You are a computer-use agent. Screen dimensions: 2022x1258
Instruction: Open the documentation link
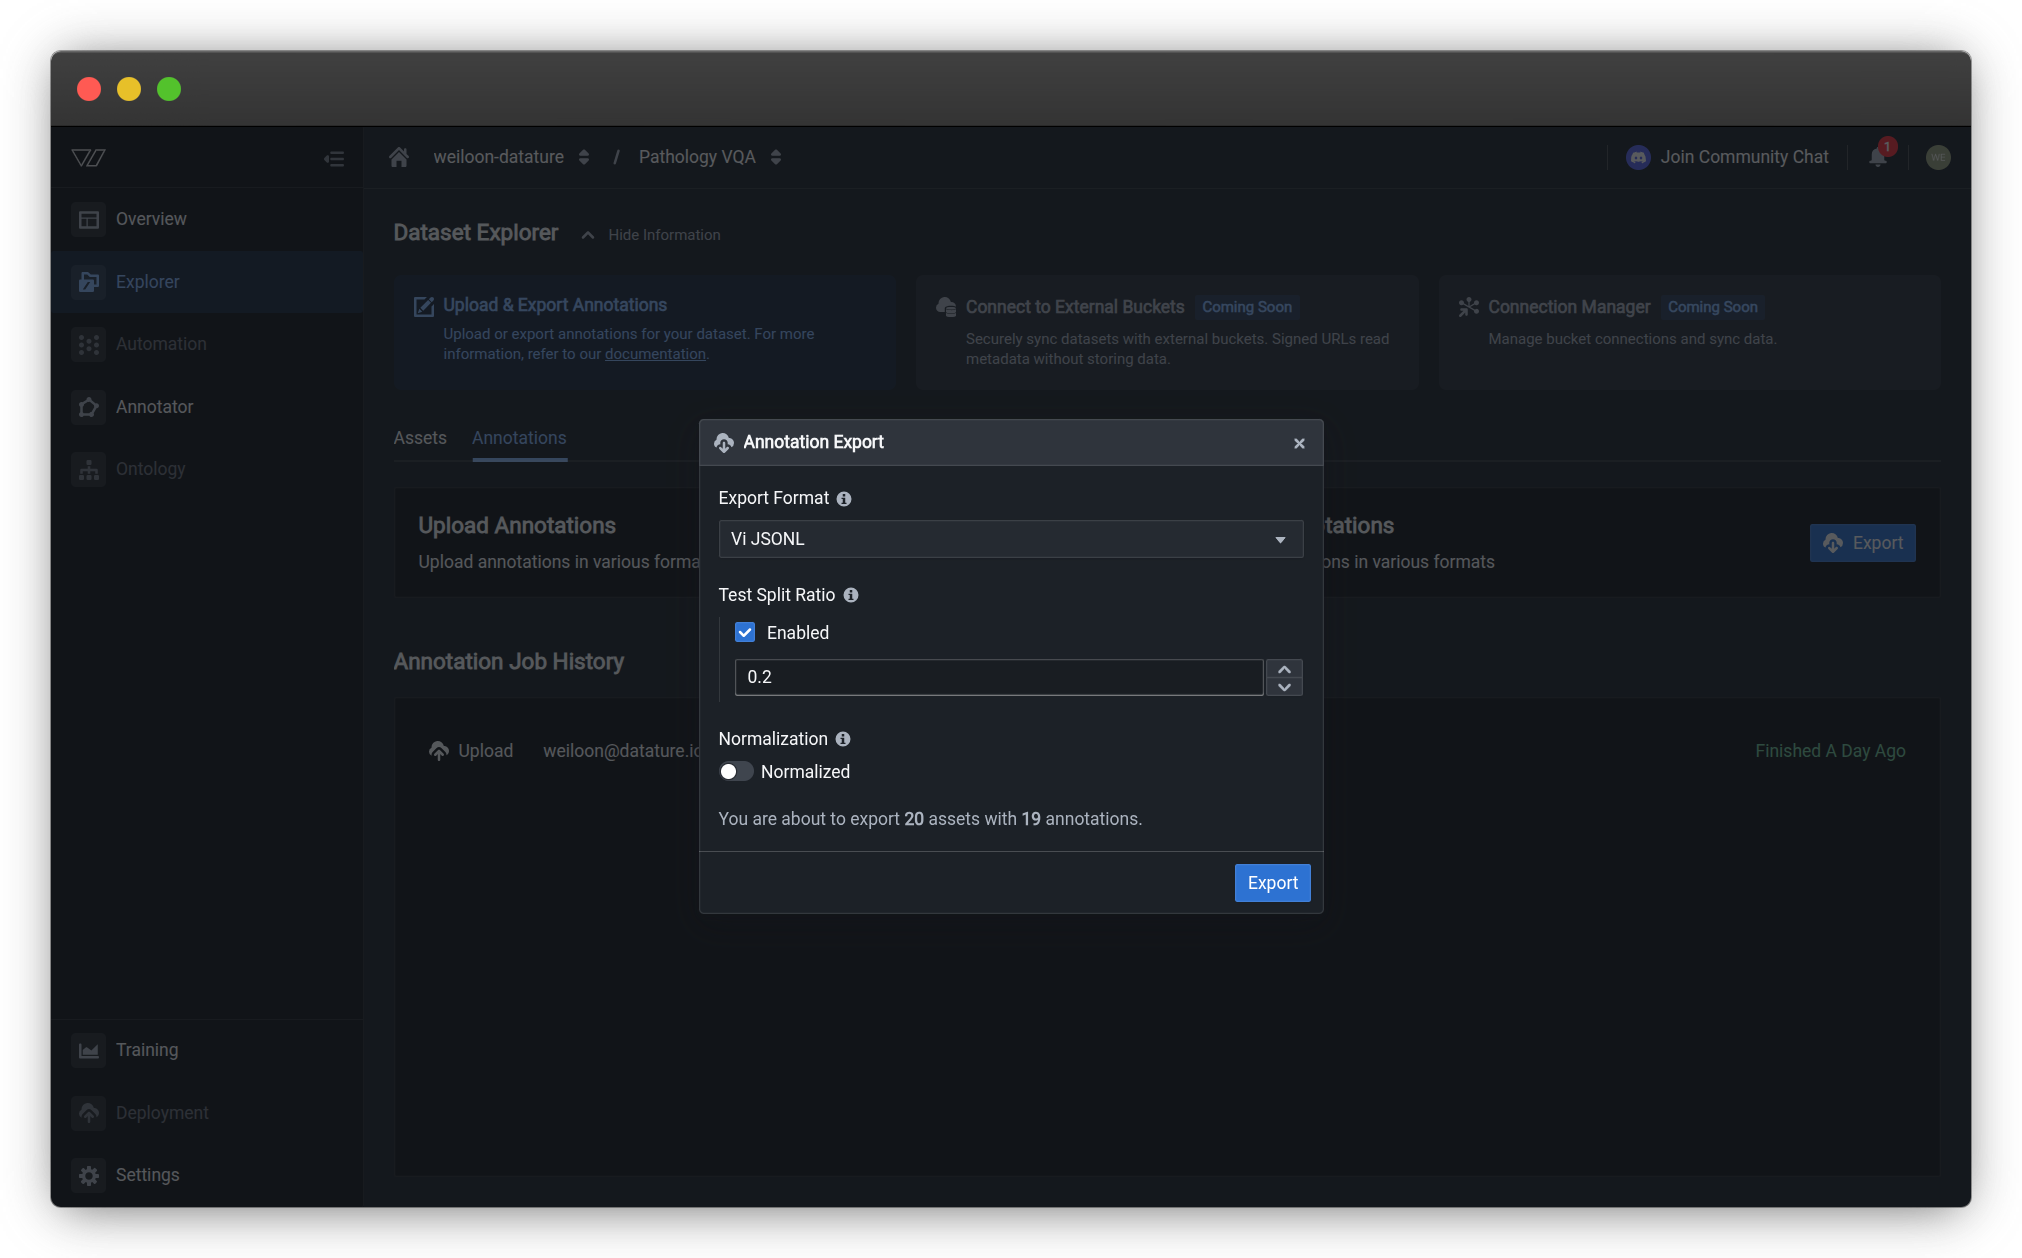[655, 353]
